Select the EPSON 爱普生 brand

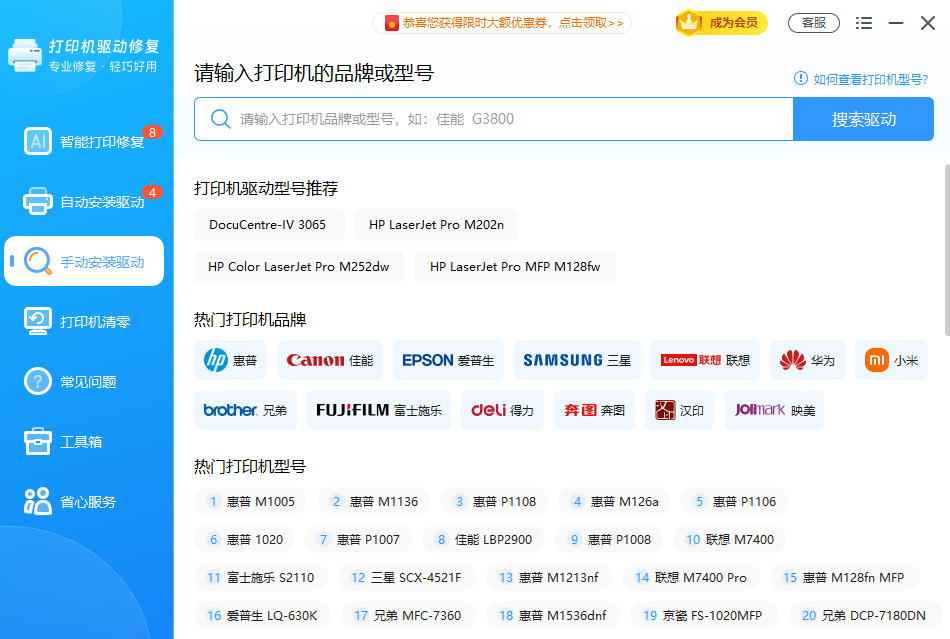pyautogui.click(x=448, y=360)
